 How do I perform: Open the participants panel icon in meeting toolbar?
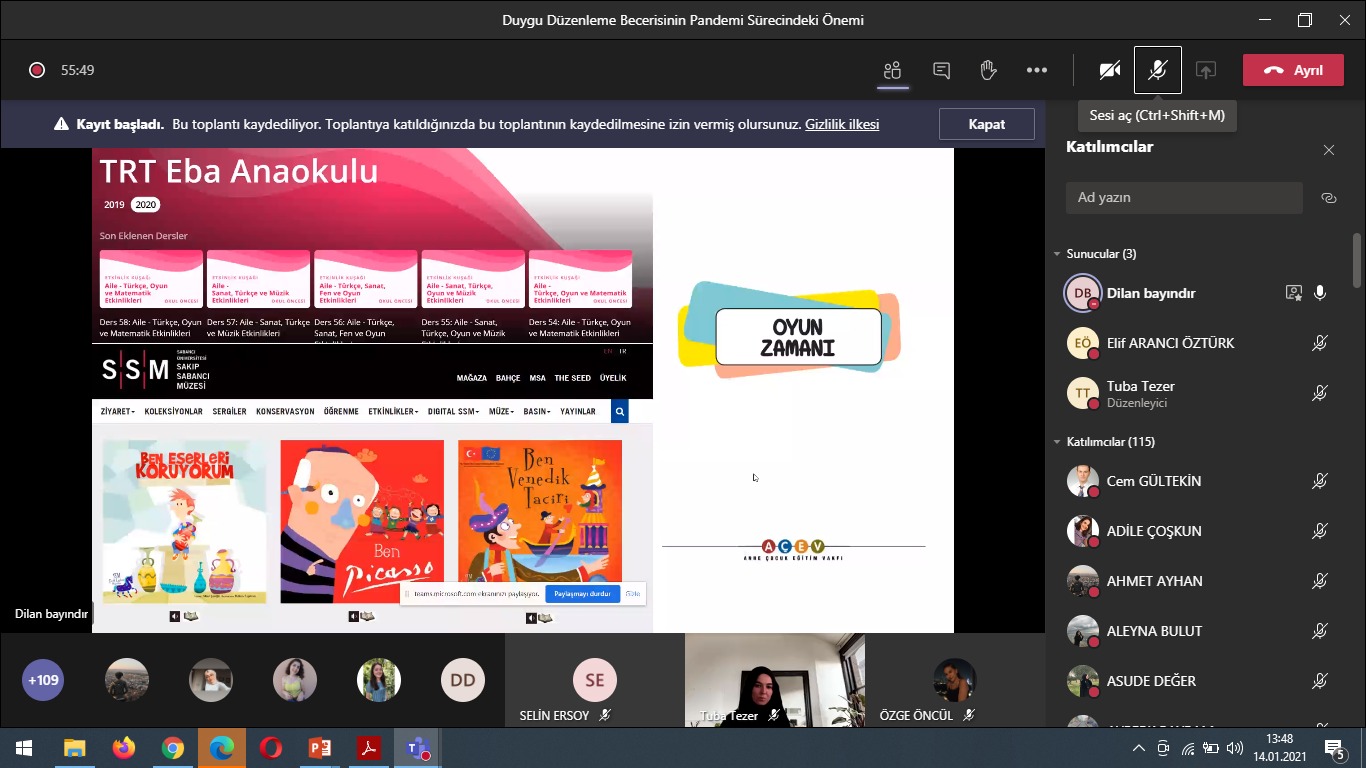coord(892,70)
